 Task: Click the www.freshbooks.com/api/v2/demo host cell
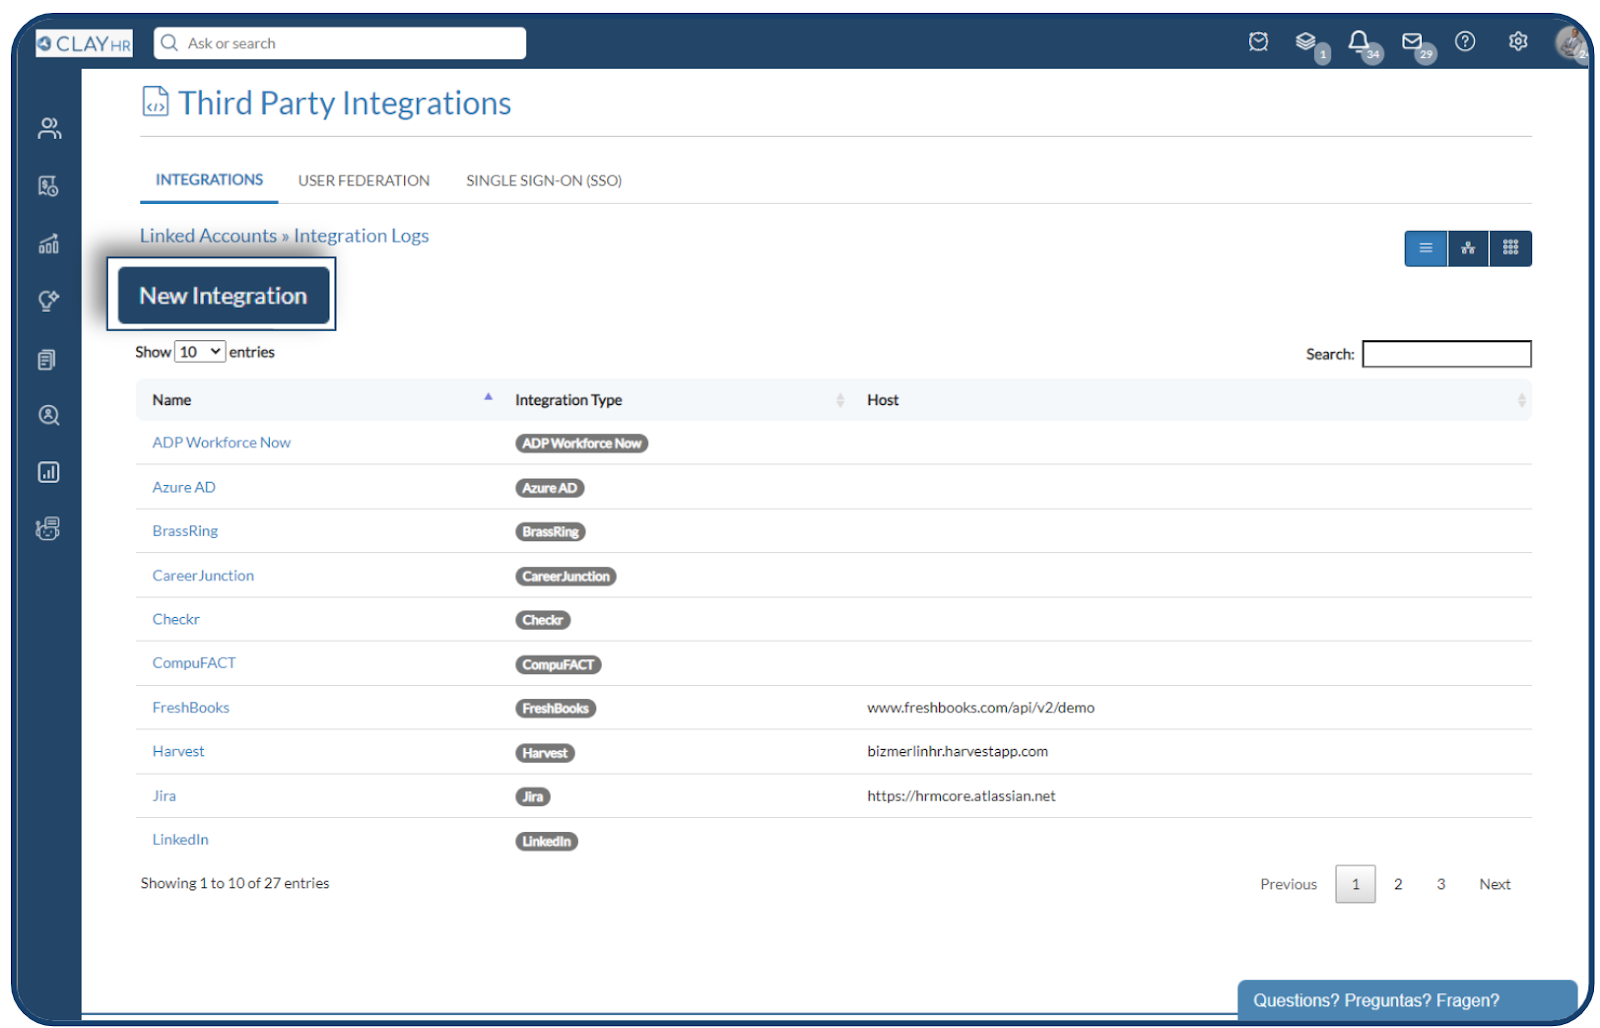pyautogui.click(x=981, y=708)
